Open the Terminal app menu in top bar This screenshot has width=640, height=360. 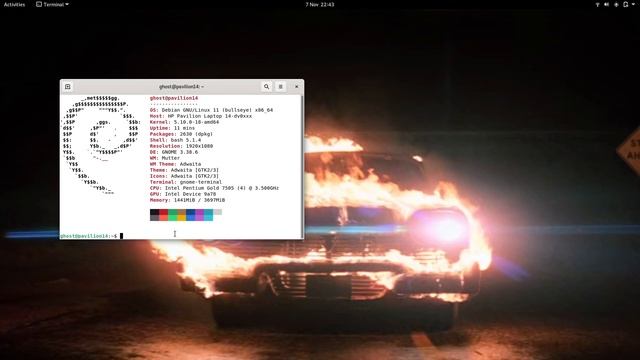[52, 4]
